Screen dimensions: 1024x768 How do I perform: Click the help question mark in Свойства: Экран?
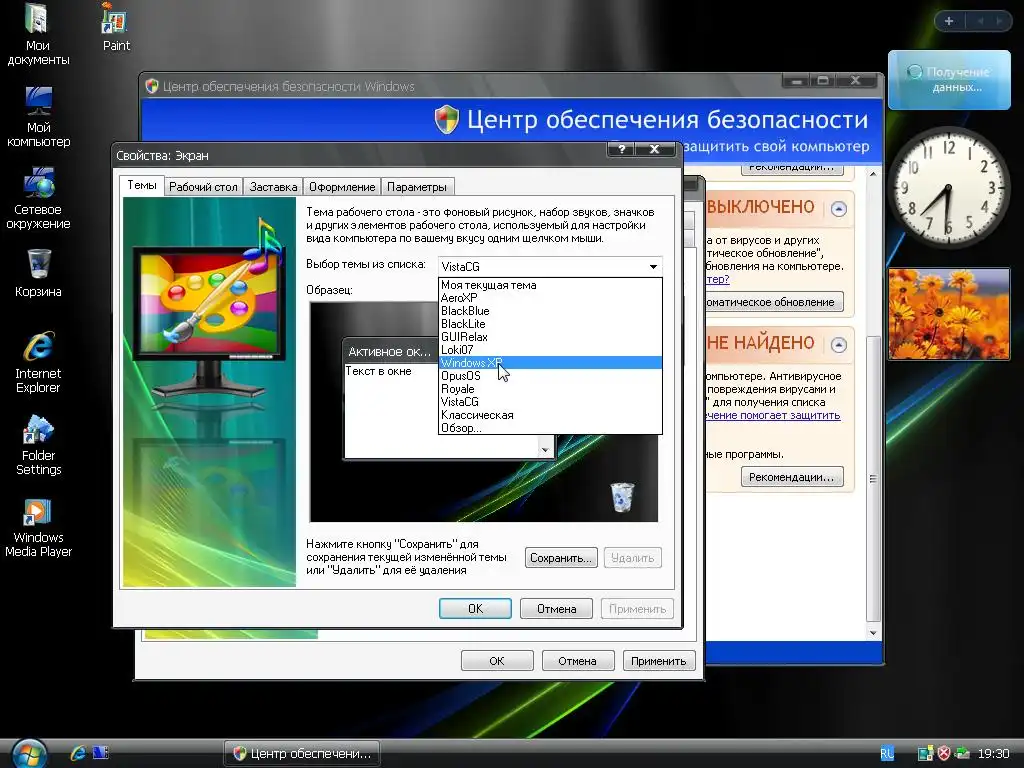click(x=622, y=149)
